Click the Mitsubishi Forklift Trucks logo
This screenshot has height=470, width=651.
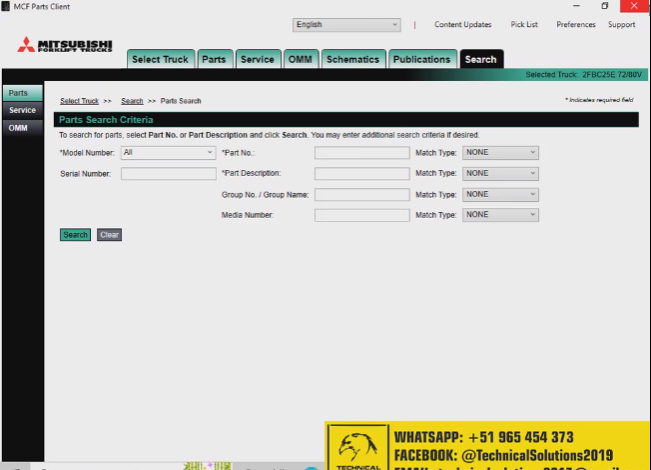66,46
